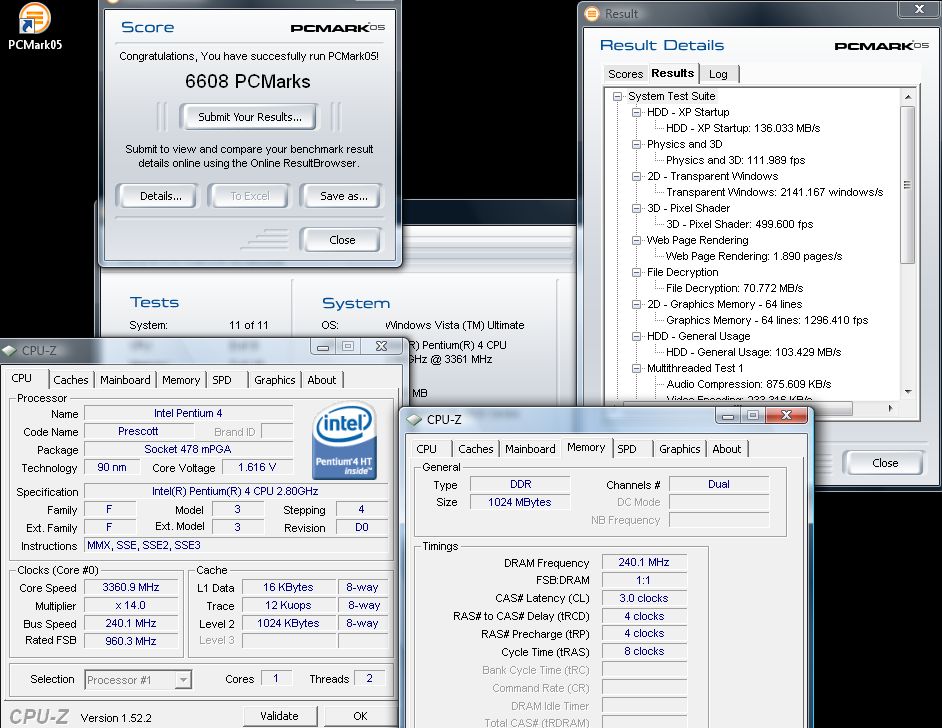Viewport: 942px width, 728px height.
Task: Collapse the System Test Suite node
Action: (617, 96)
